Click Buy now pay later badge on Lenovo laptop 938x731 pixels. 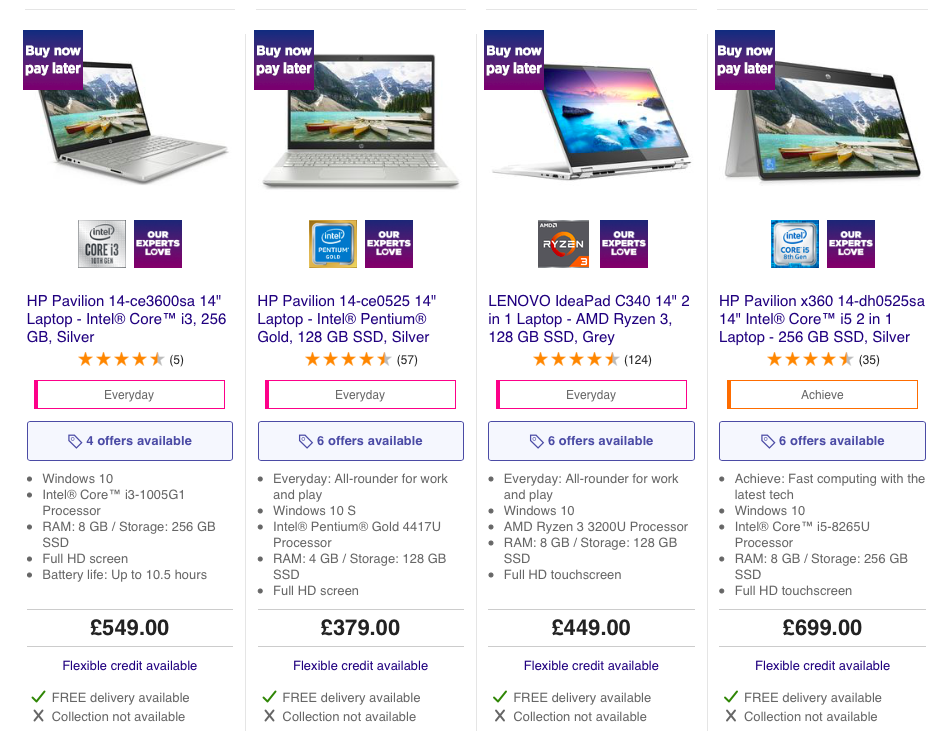(x=514, y=60)
